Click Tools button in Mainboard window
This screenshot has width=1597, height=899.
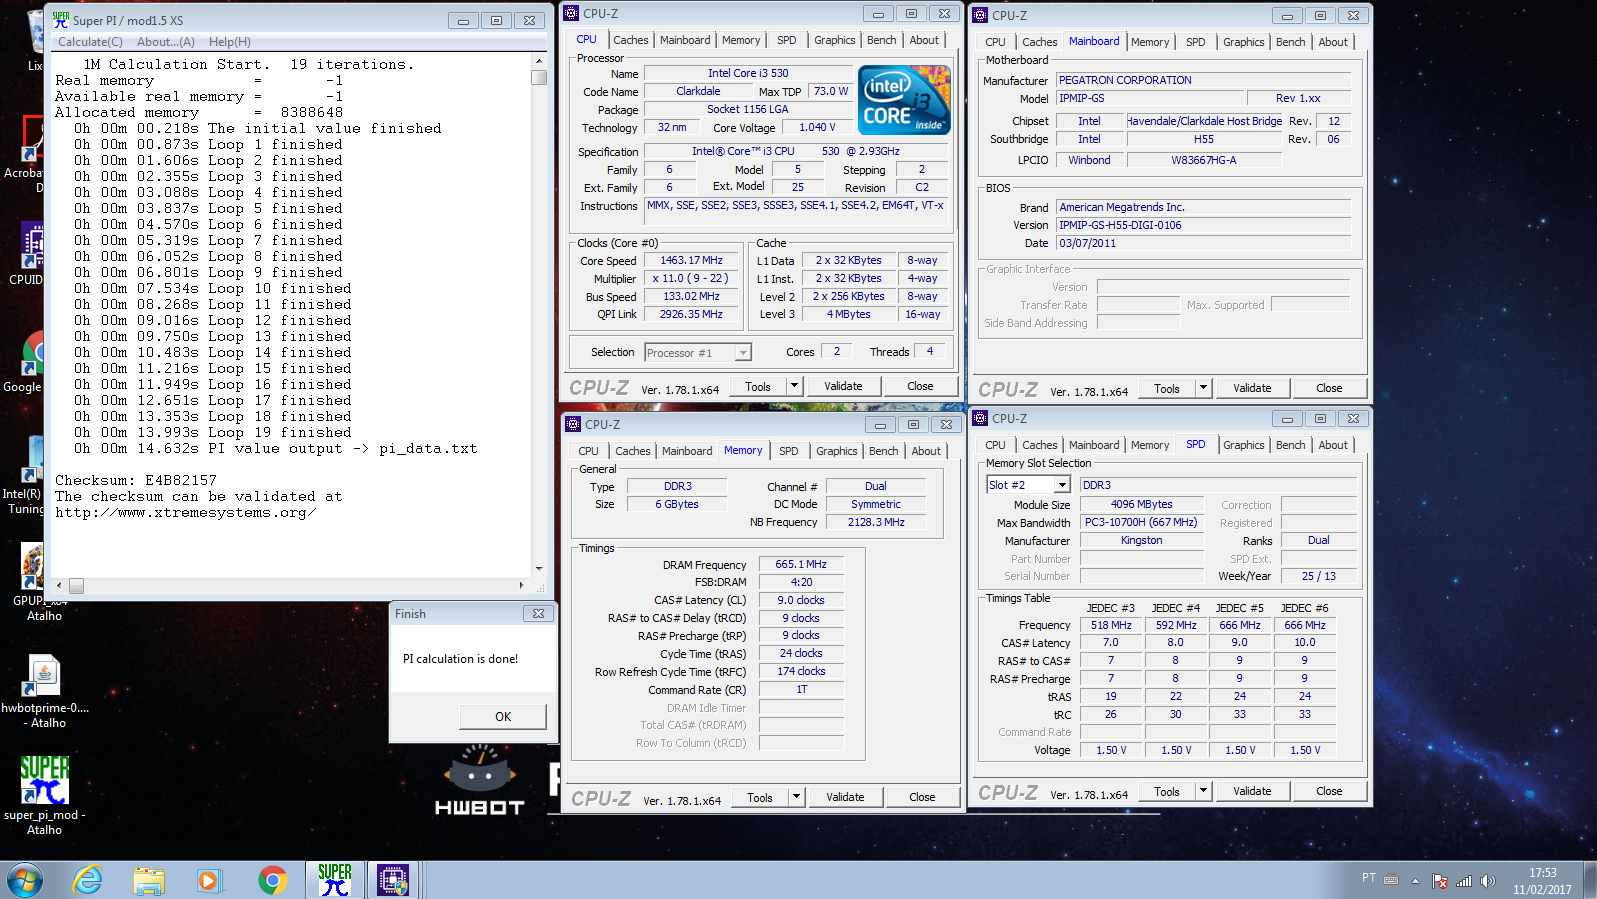click(1167, 388)
